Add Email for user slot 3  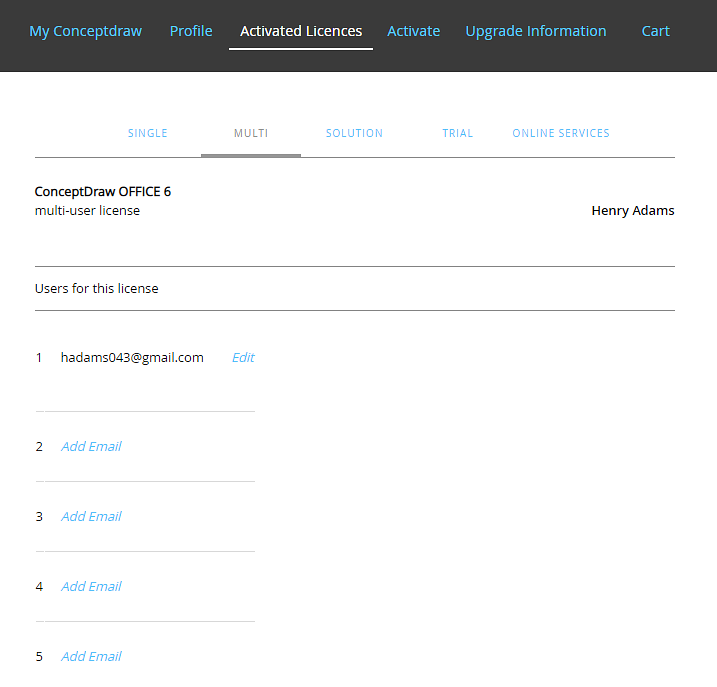[x=91, y=516]
